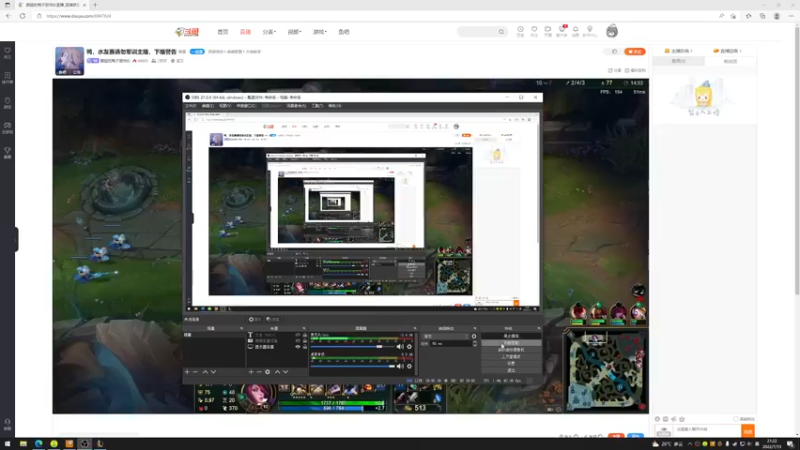Open the 编辑 menu in OBS

coord(208,106)
